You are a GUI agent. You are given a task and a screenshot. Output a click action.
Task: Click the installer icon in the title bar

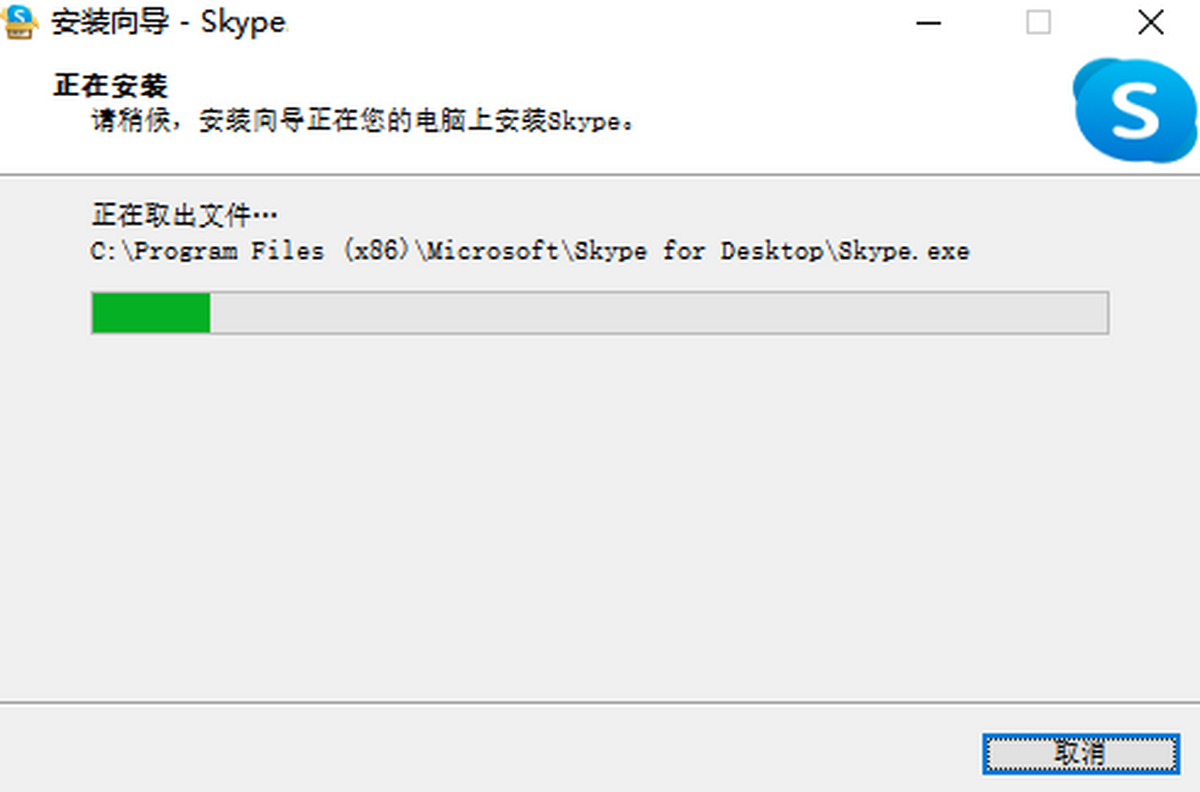tap(21, 22)
